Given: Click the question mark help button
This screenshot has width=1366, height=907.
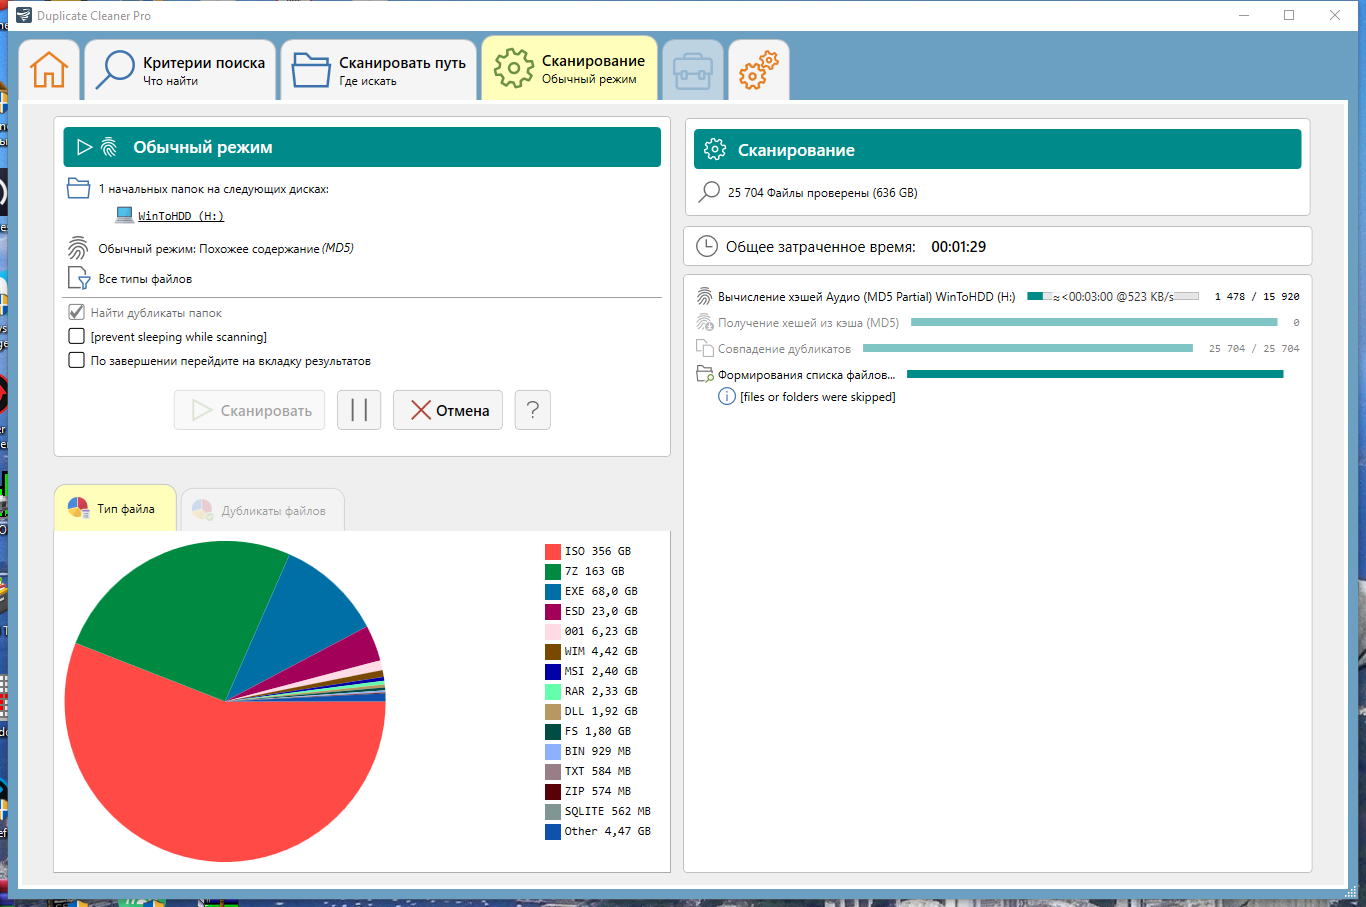Looking at the screenshot, I should (533, 410).
